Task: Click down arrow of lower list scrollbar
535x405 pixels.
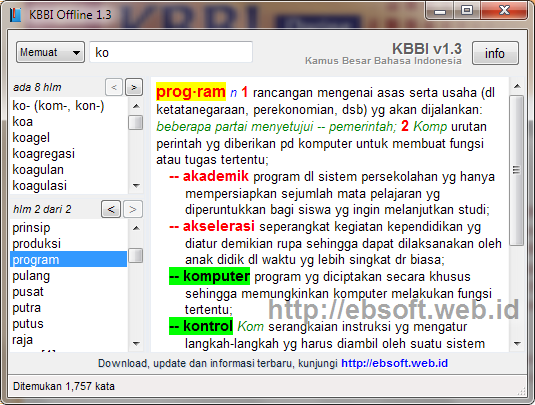Action: tap(136, 344)
